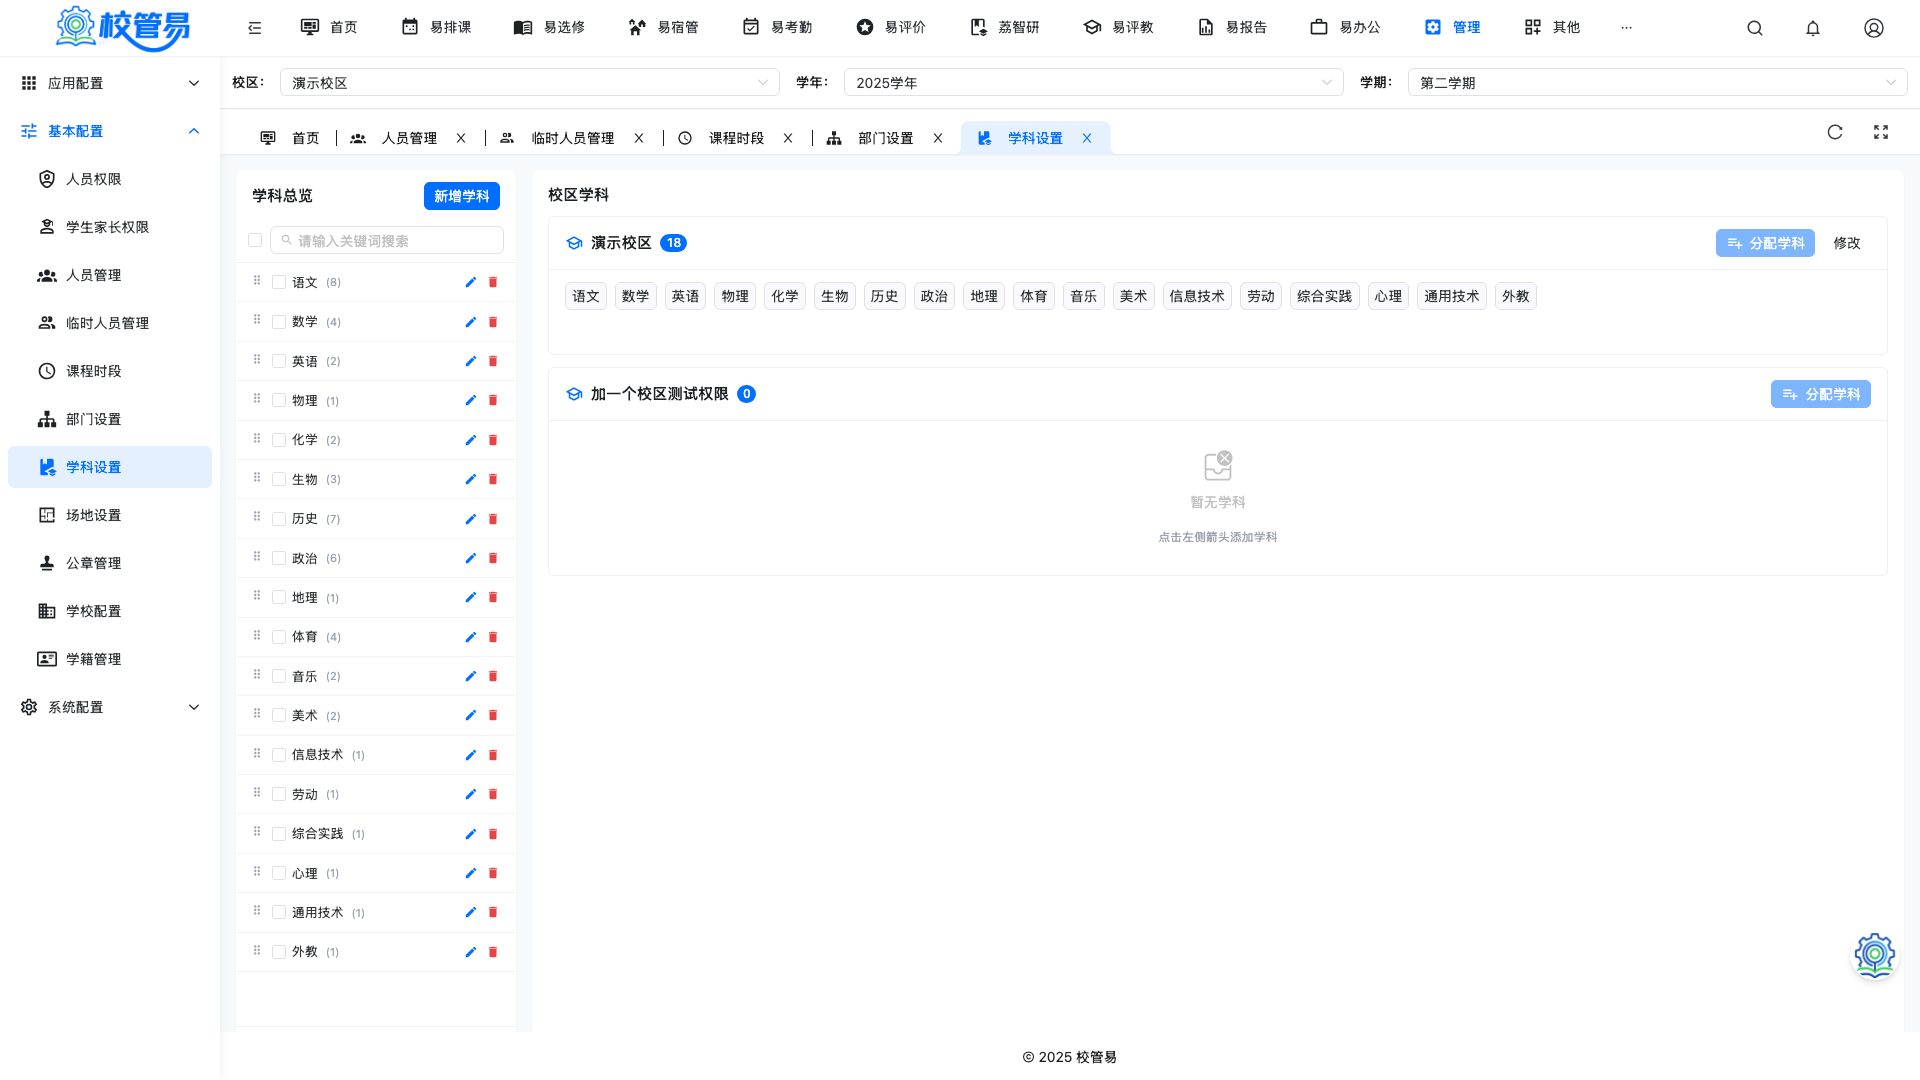1920x1080 pixels.
Task: Open the more menu ellipsis in top nav
Action: click(x=1626, y=28)
